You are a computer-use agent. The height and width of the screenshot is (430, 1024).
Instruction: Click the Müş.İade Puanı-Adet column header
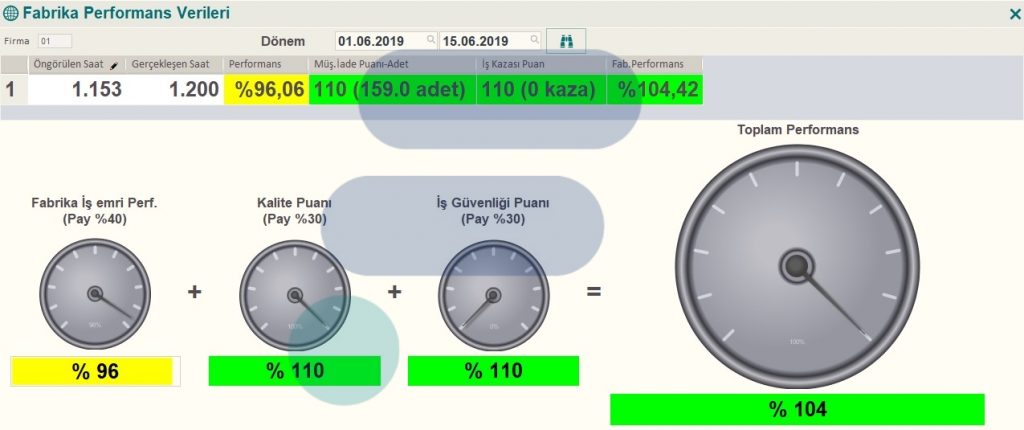coord(392,64)
